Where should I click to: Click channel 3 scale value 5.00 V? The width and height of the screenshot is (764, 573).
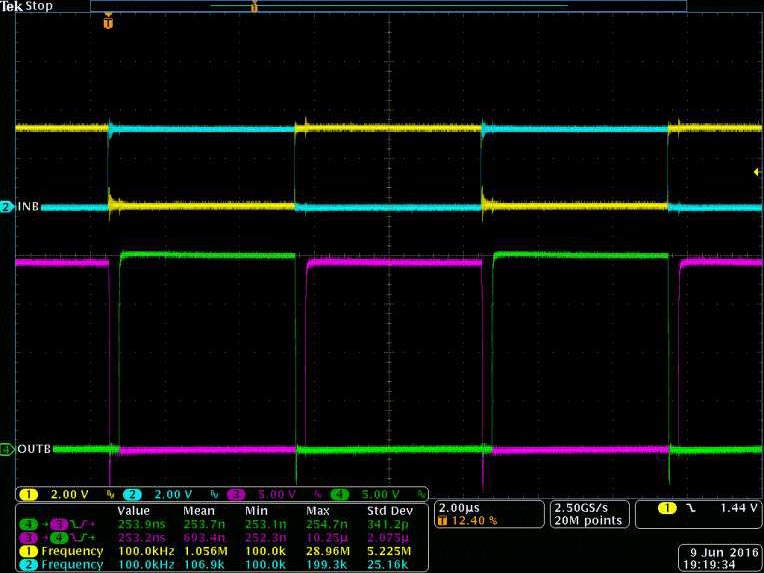[277, 495]
